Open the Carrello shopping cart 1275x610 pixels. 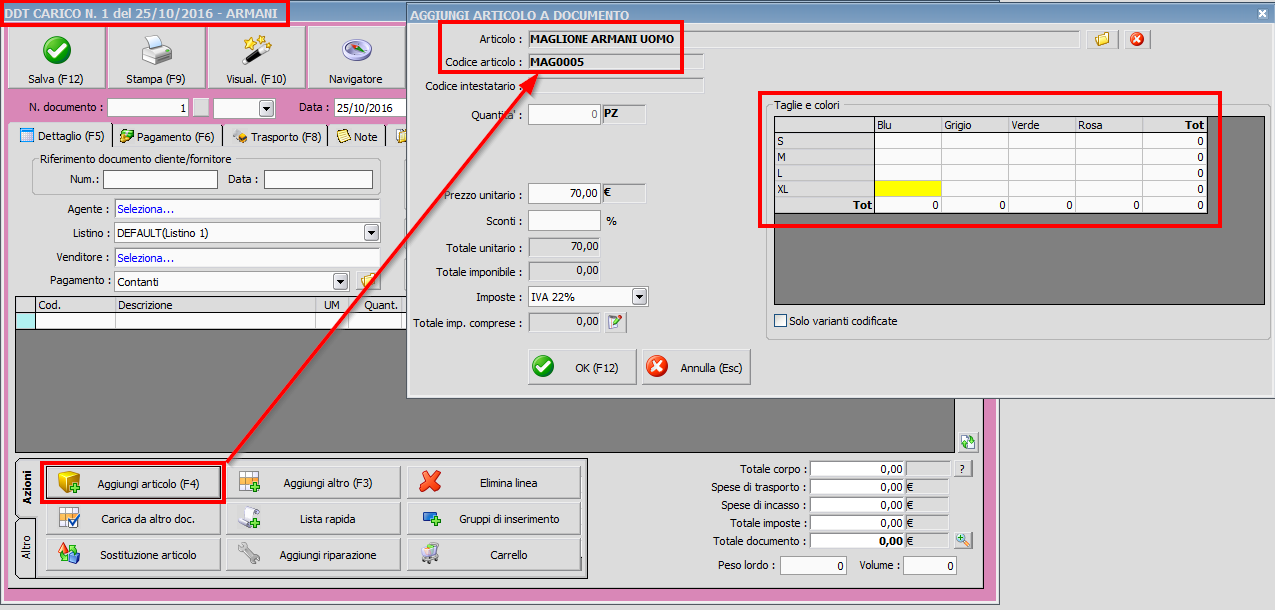(493, 555)
